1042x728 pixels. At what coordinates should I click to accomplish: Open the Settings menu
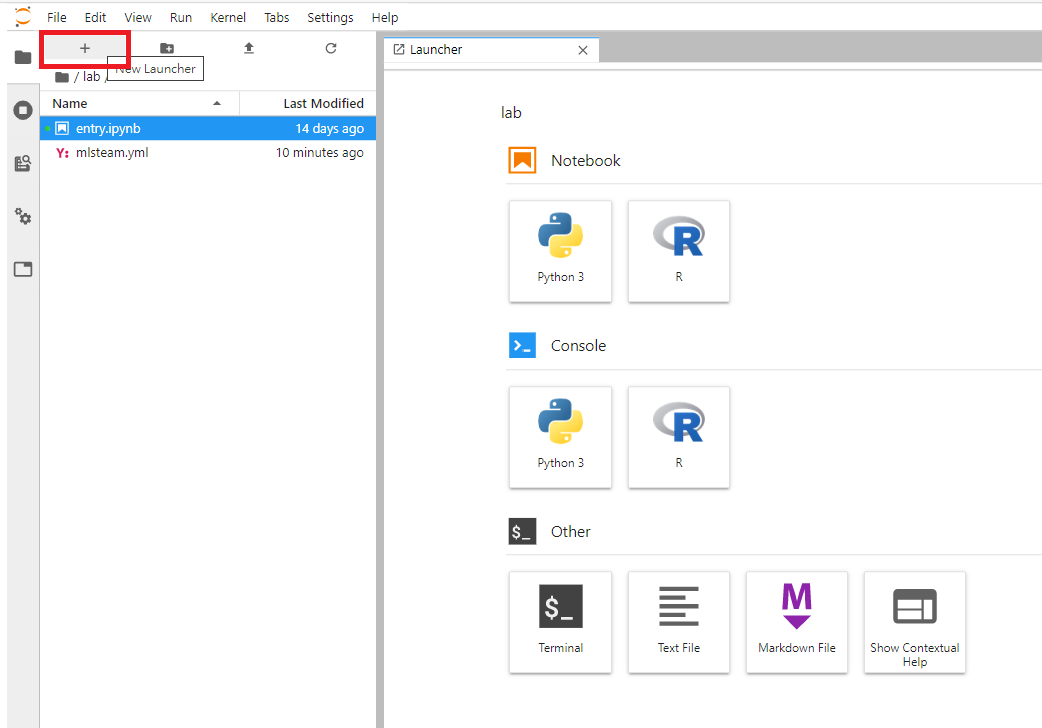(x=330, y=17)
